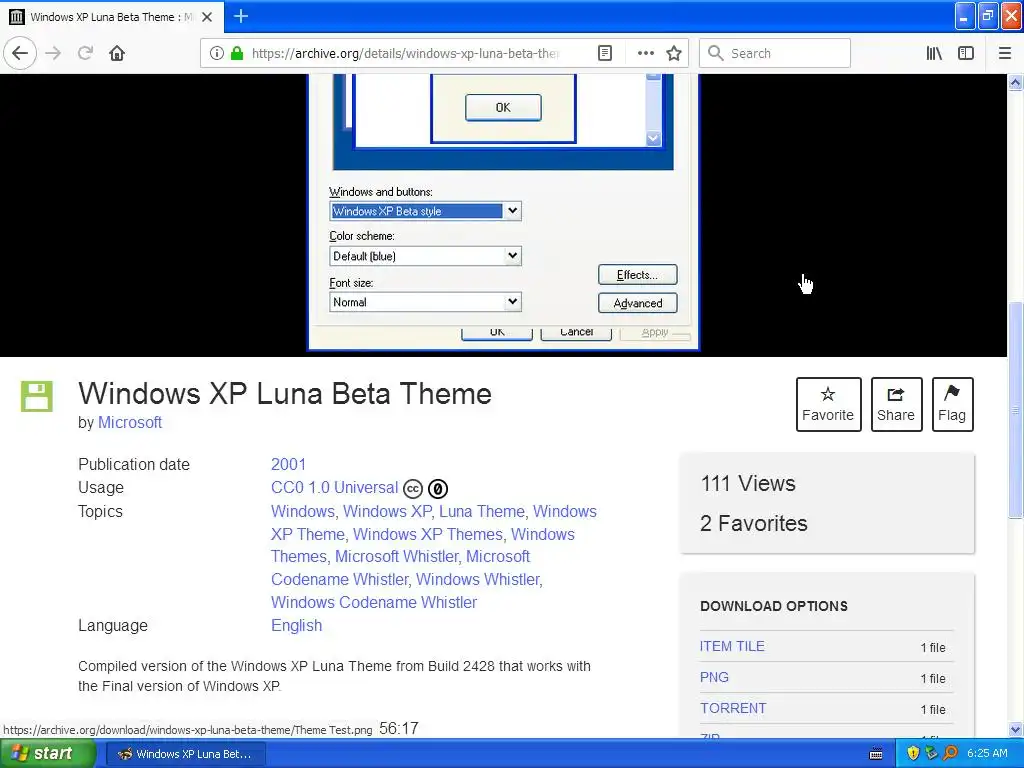
Task: Download the TORRENT option
Action: (733, 708)
